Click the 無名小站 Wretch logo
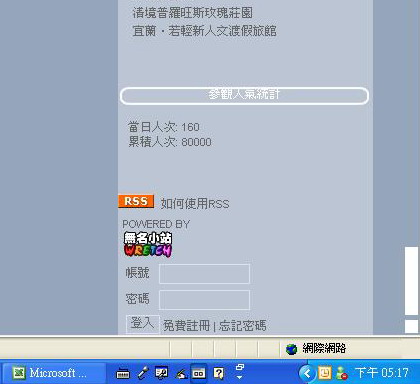 pyautogui.click(x=148, y=244)
